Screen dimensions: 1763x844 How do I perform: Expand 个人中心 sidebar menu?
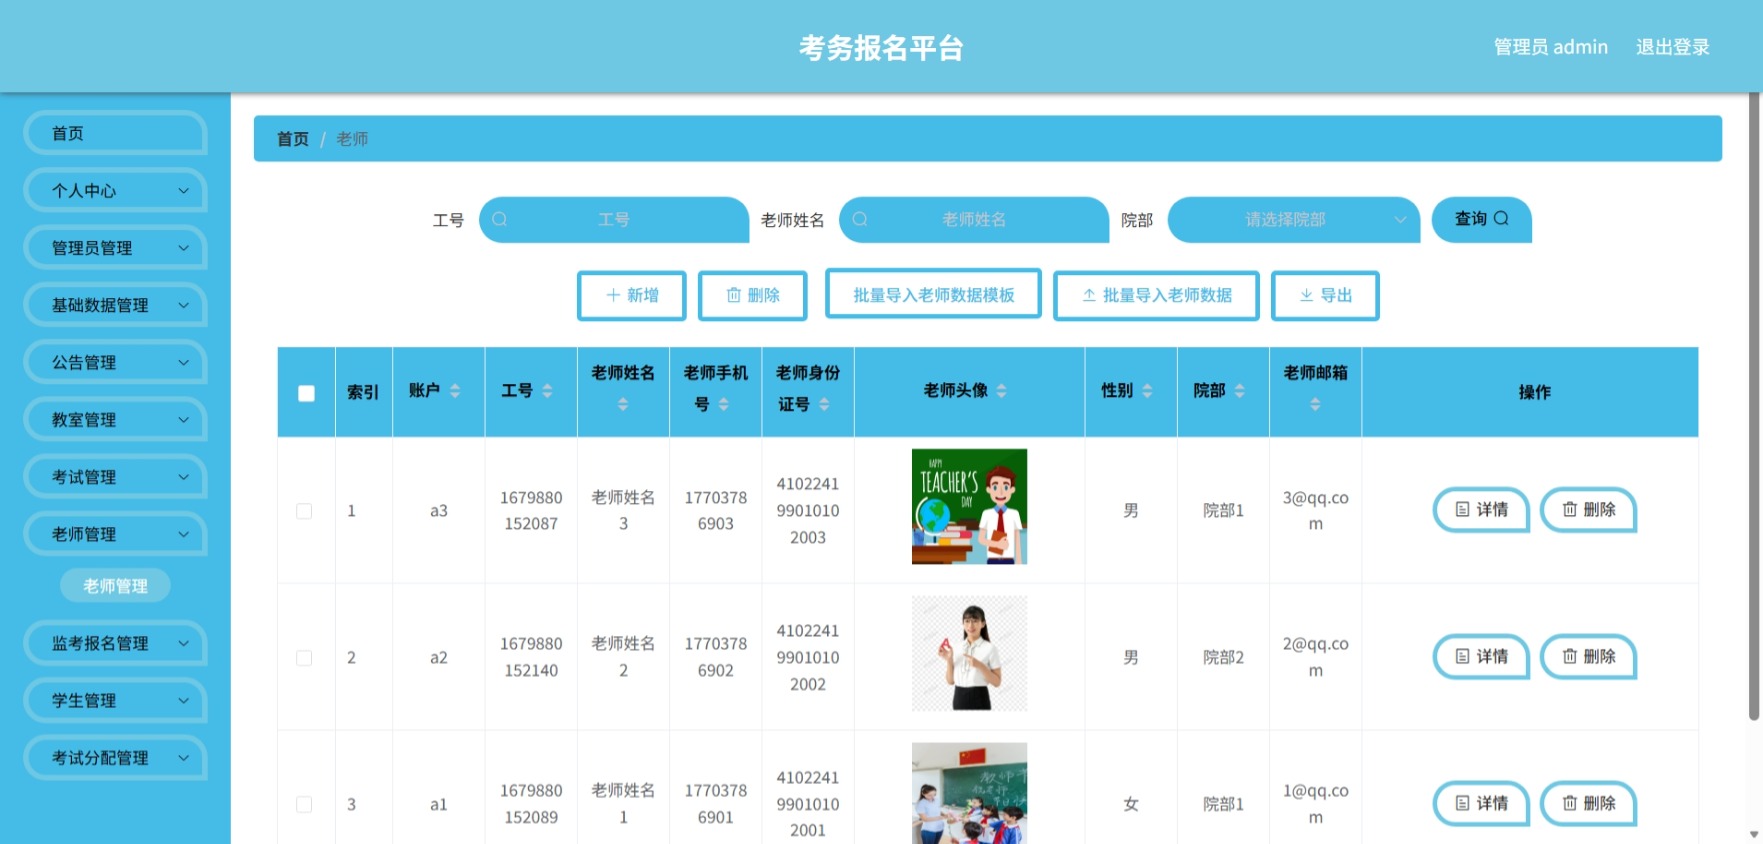pyautogui.click(x=115, y=190)
